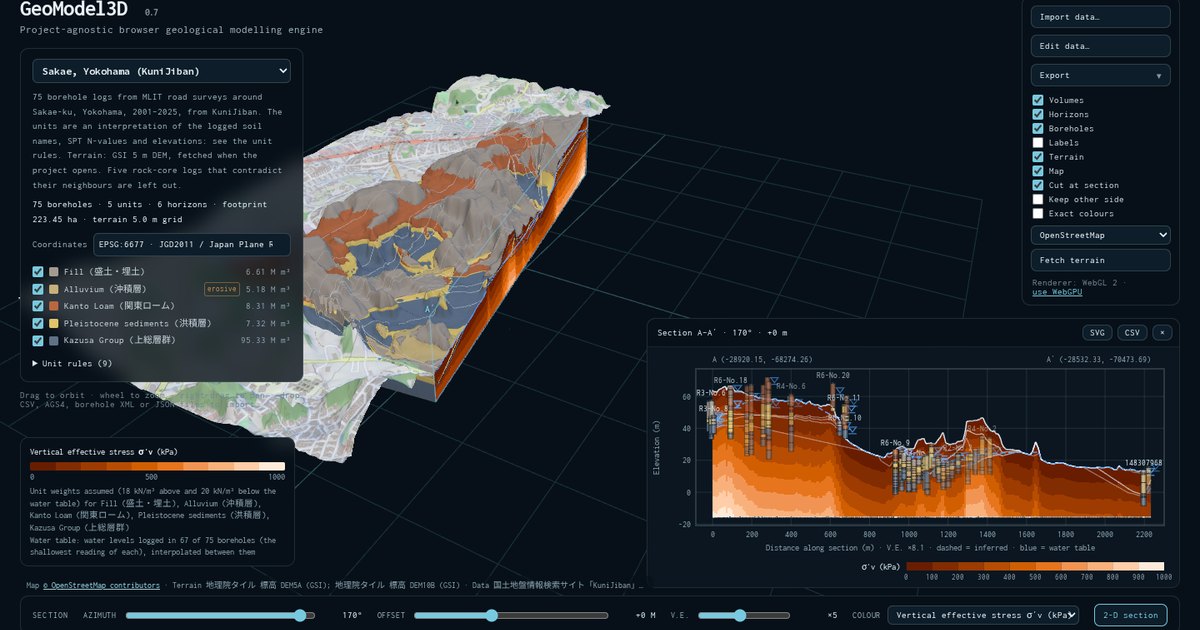This screenshot has height=630, width=1200.
Task: Click the Kanto Loam colour swatch
Action: [54, 305]
